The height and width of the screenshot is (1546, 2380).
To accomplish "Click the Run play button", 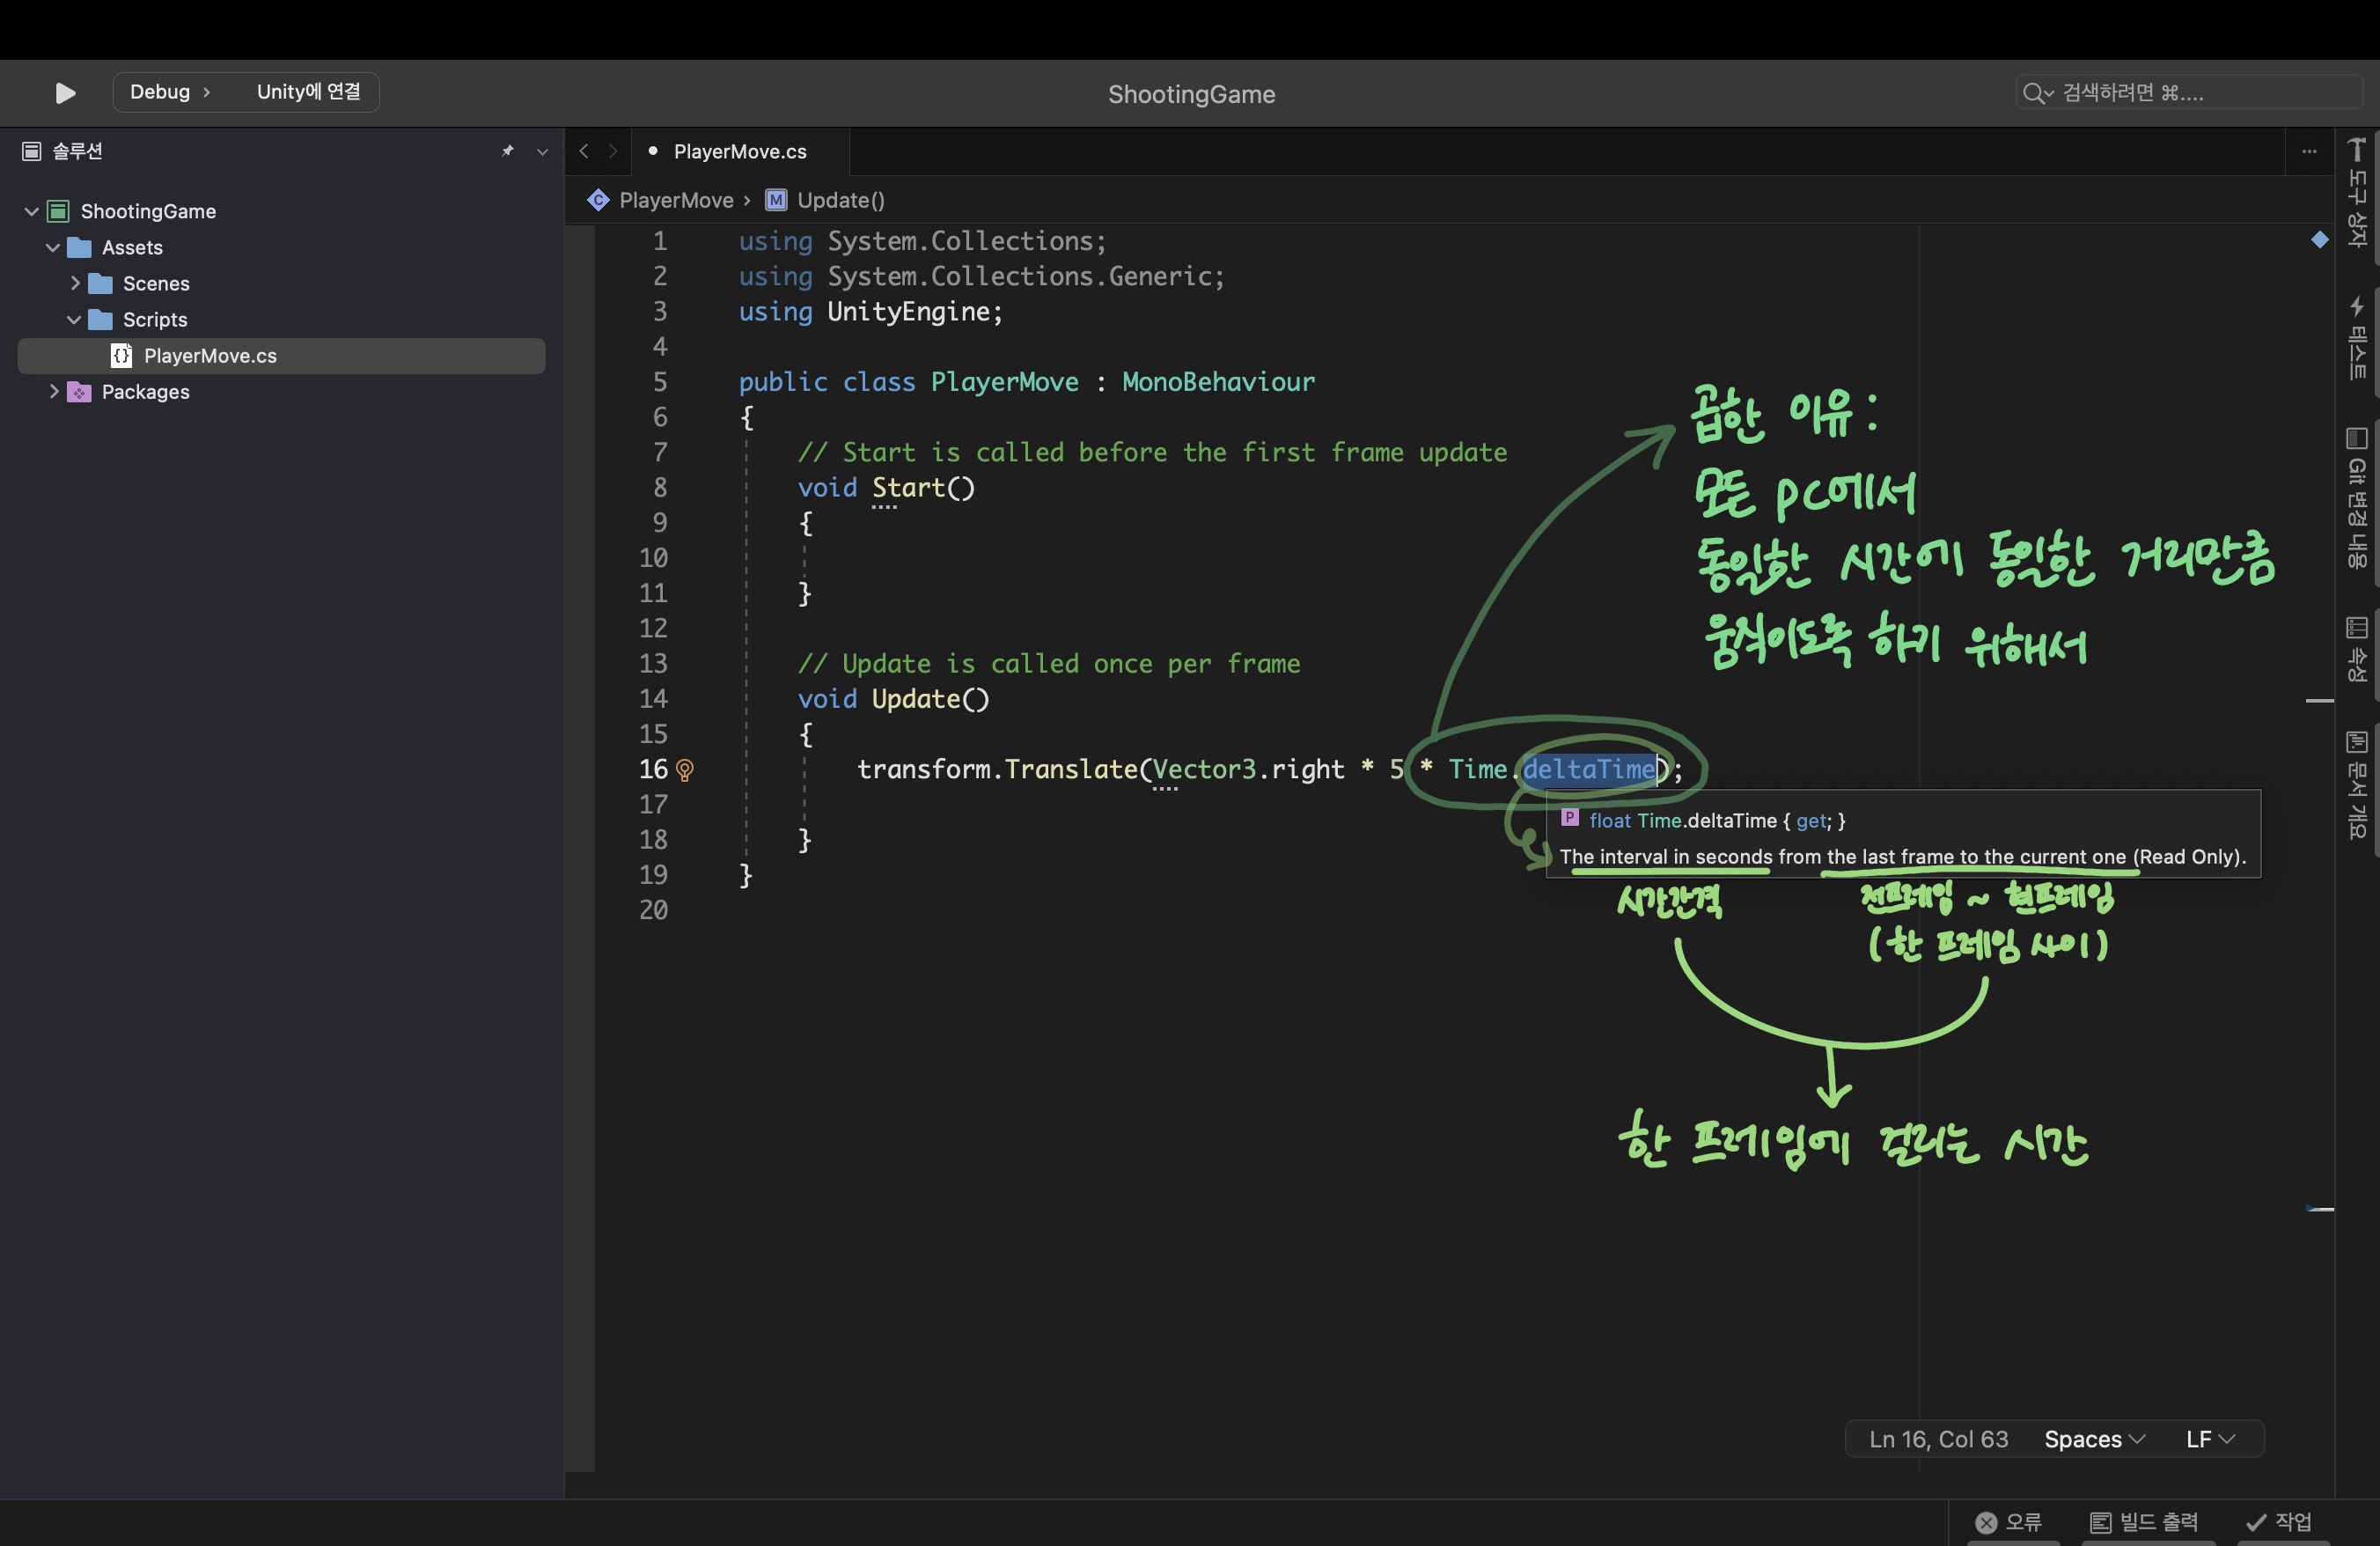I will pyautogui.click(x=65, y=93).
